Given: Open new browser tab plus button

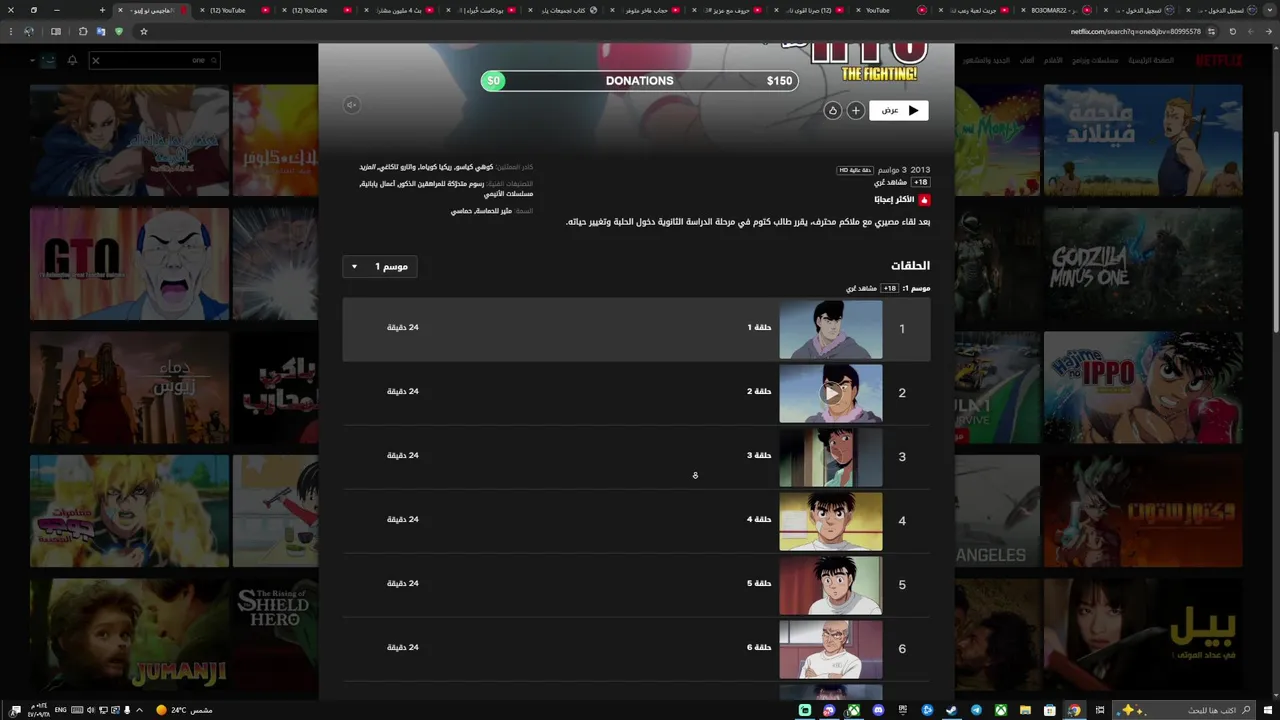Looking at the screenshot, I should point(102,10).
